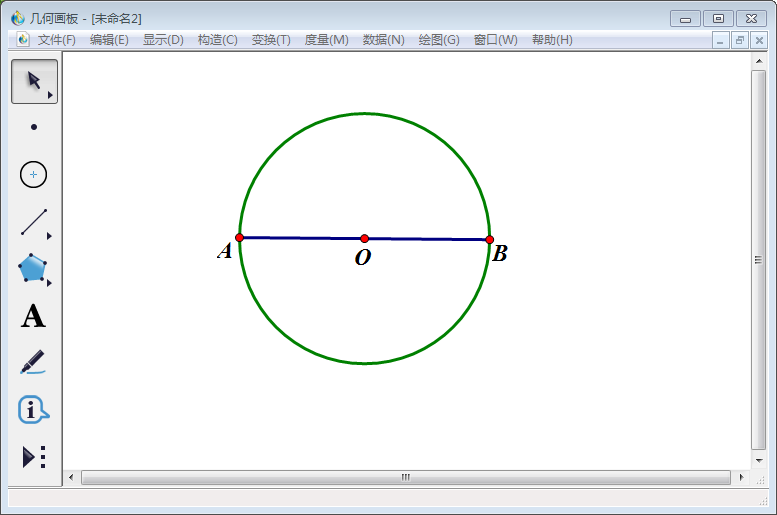Click red point B on the circle
Viewport: 777px width, 515px height.
[x=490, y=240]
